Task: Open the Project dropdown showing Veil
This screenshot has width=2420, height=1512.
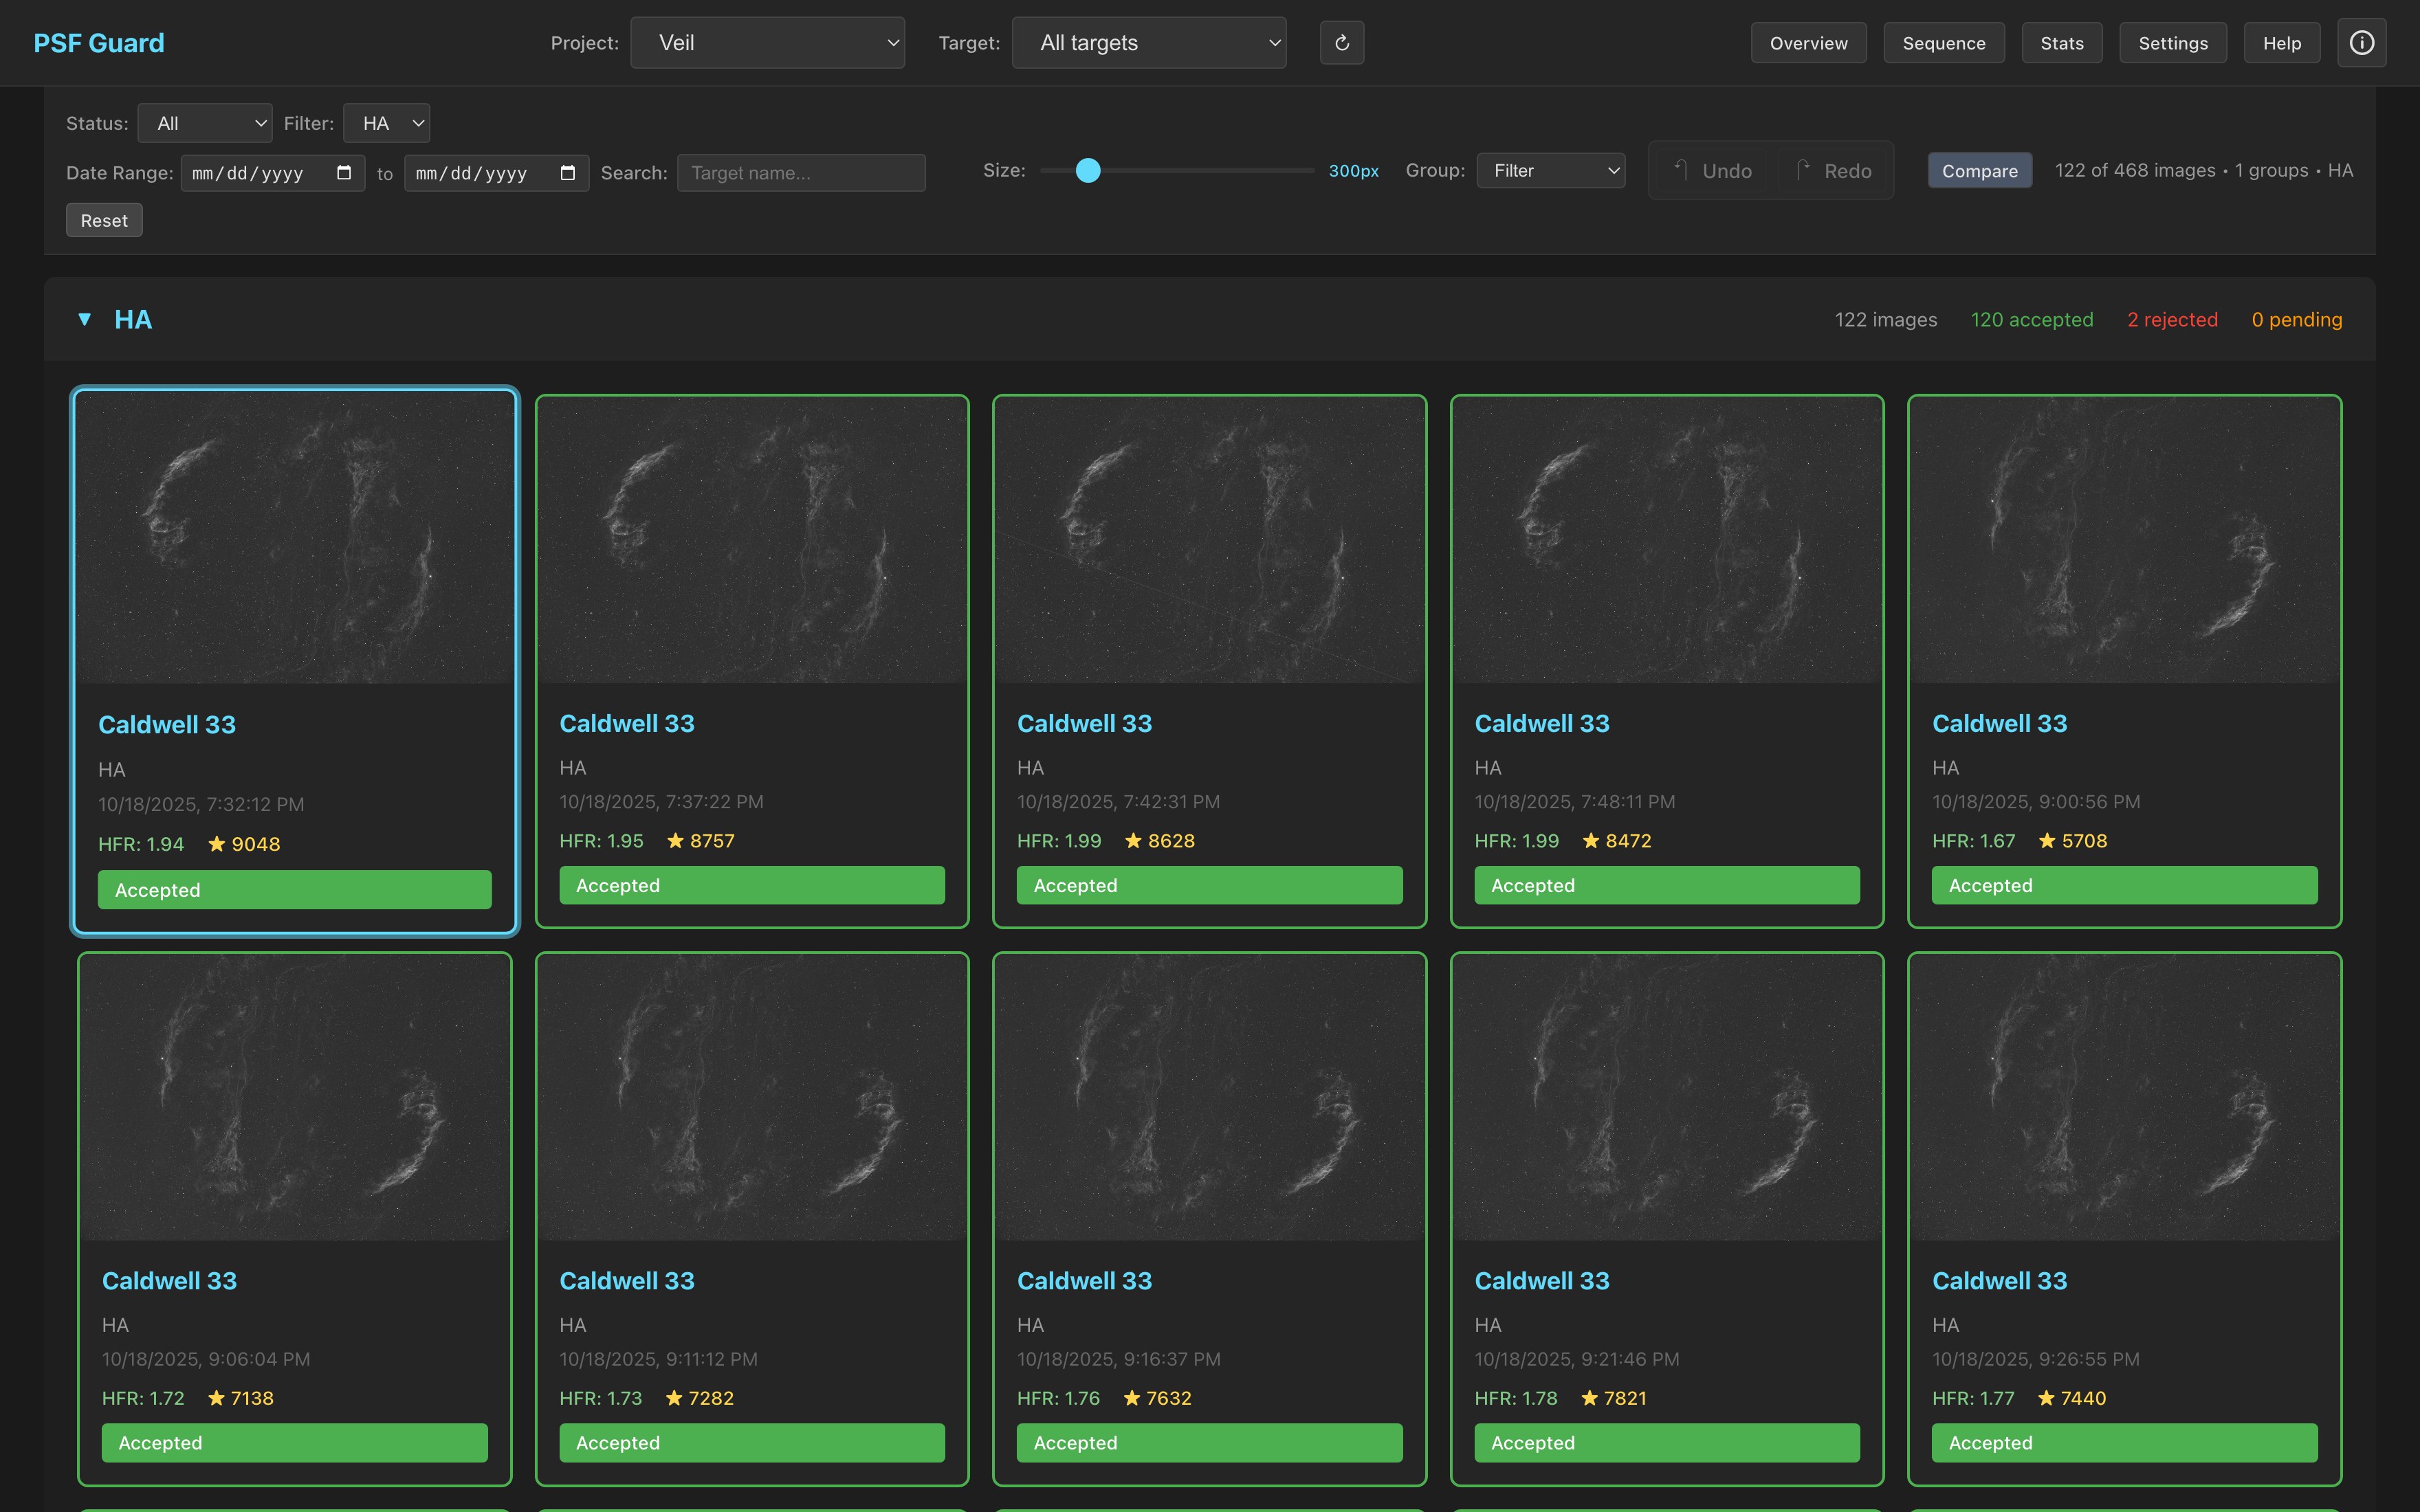Action: pyautogui.click(x=767, y=43)
